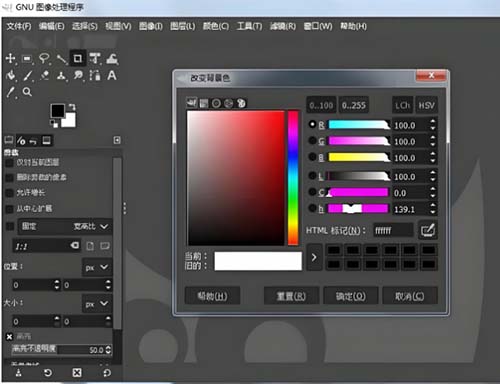Enable 从中心扩展 checkbox
The image size is (500, 384).
point(9,209)
